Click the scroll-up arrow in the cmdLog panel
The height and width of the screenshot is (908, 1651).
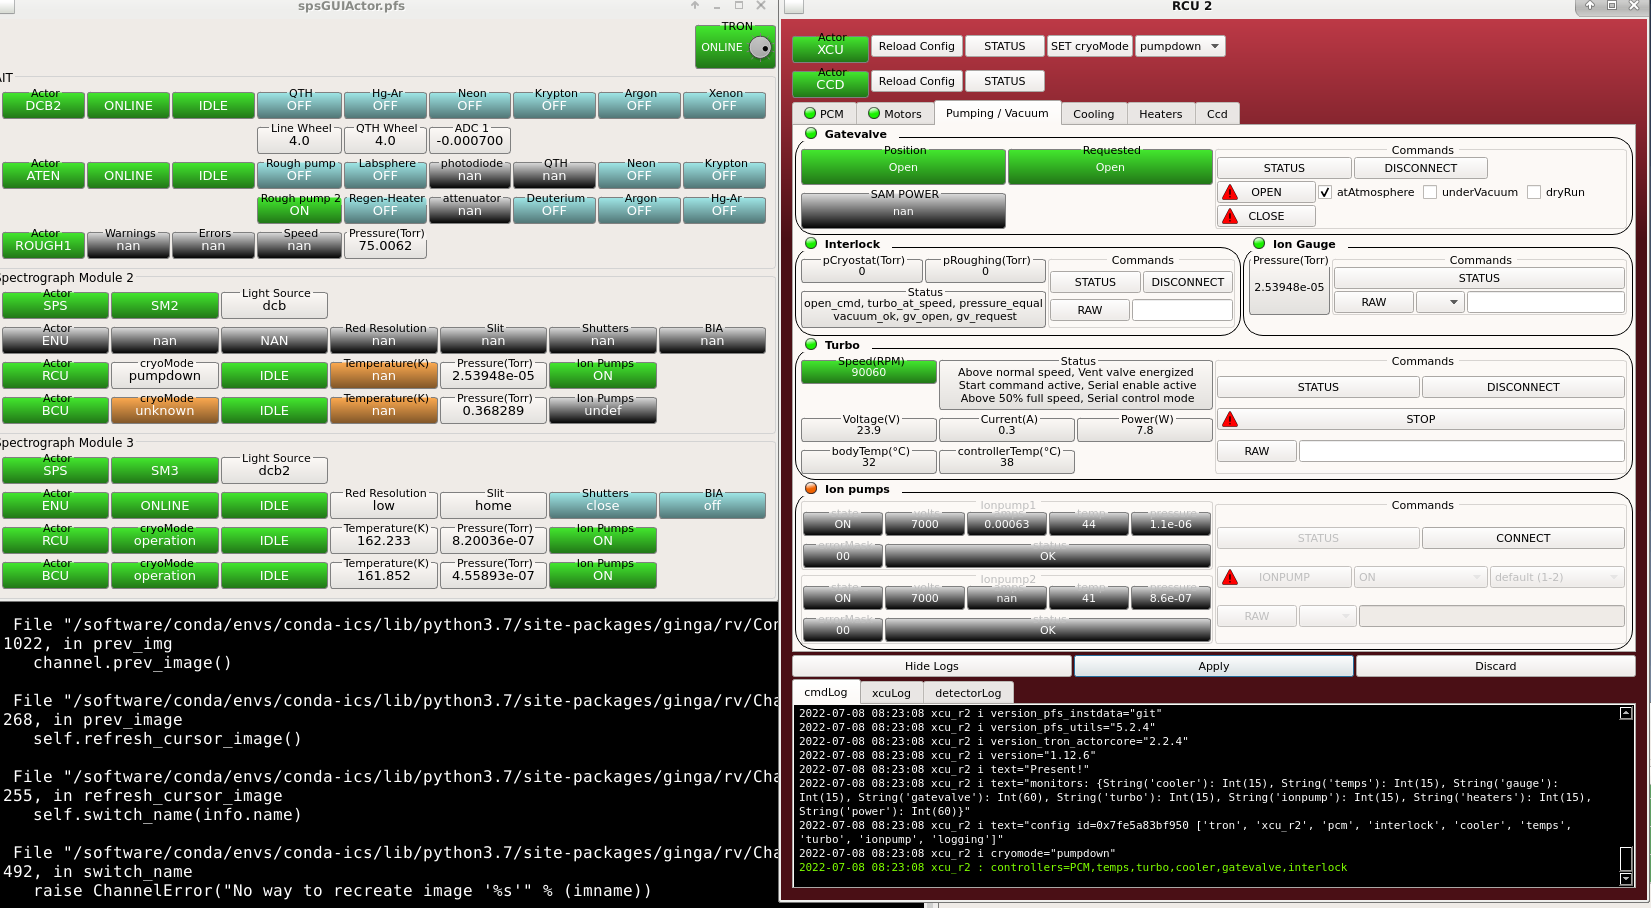[x=1626, y=713]
